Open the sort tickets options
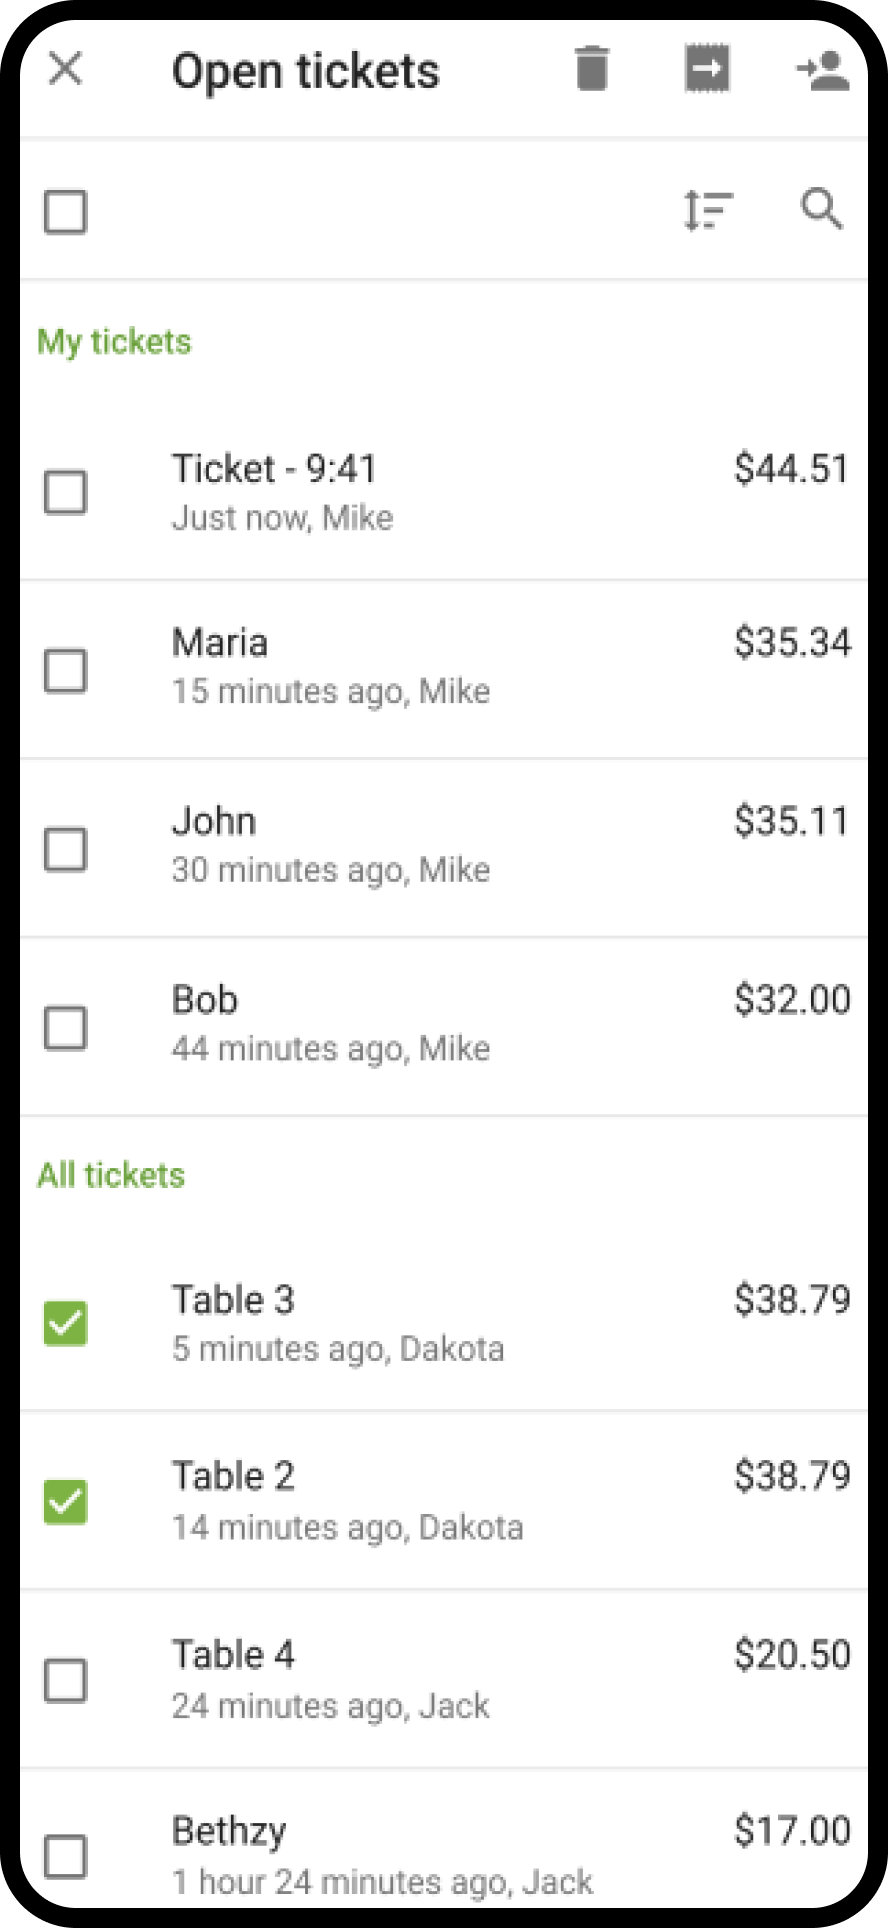This screenshot has height=1928, width=888. [x=708, y=211]
